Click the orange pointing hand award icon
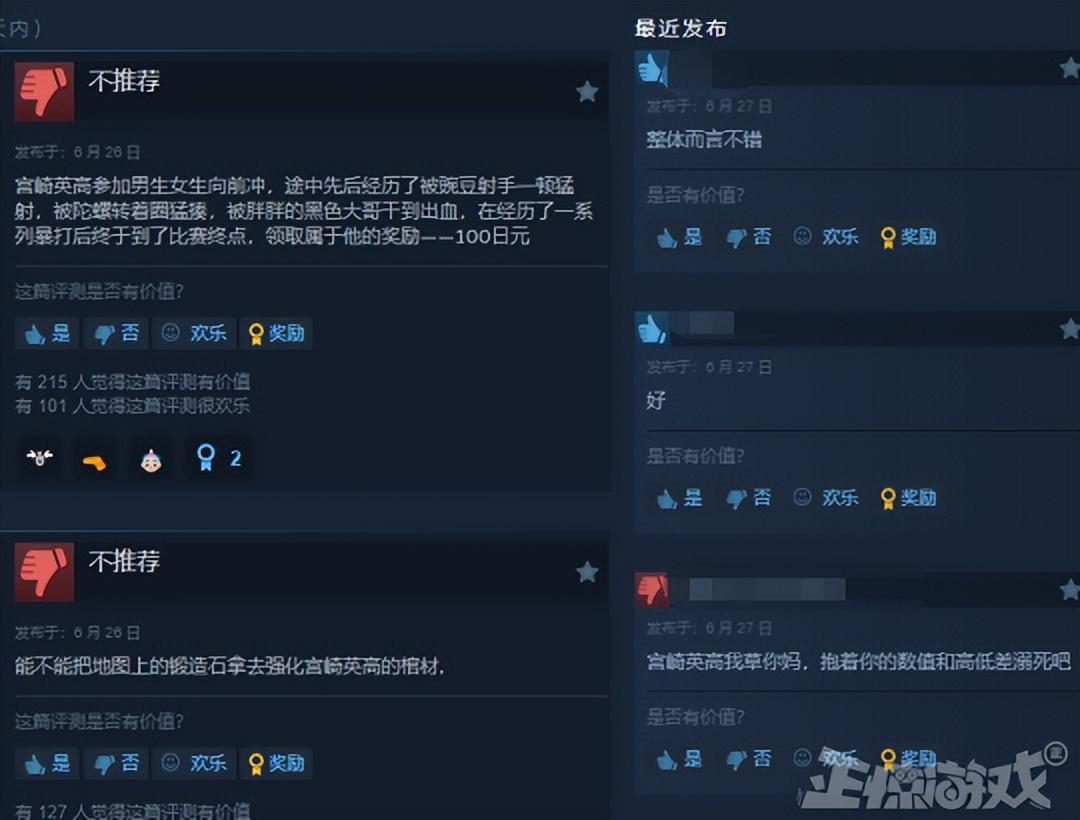This screenshot has width=1080, height=820. 94,461
